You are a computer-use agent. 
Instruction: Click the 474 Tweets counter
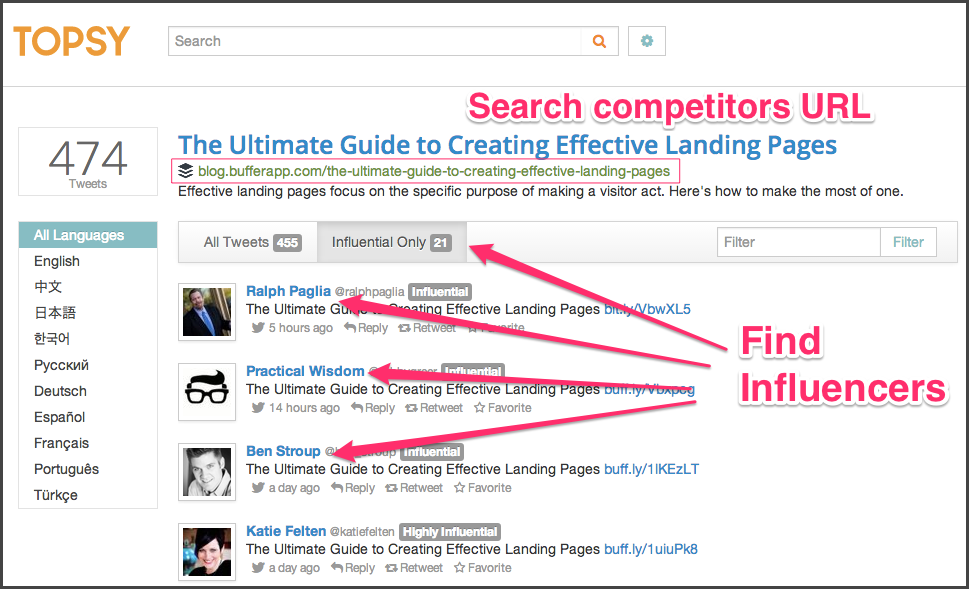[88, 162]
